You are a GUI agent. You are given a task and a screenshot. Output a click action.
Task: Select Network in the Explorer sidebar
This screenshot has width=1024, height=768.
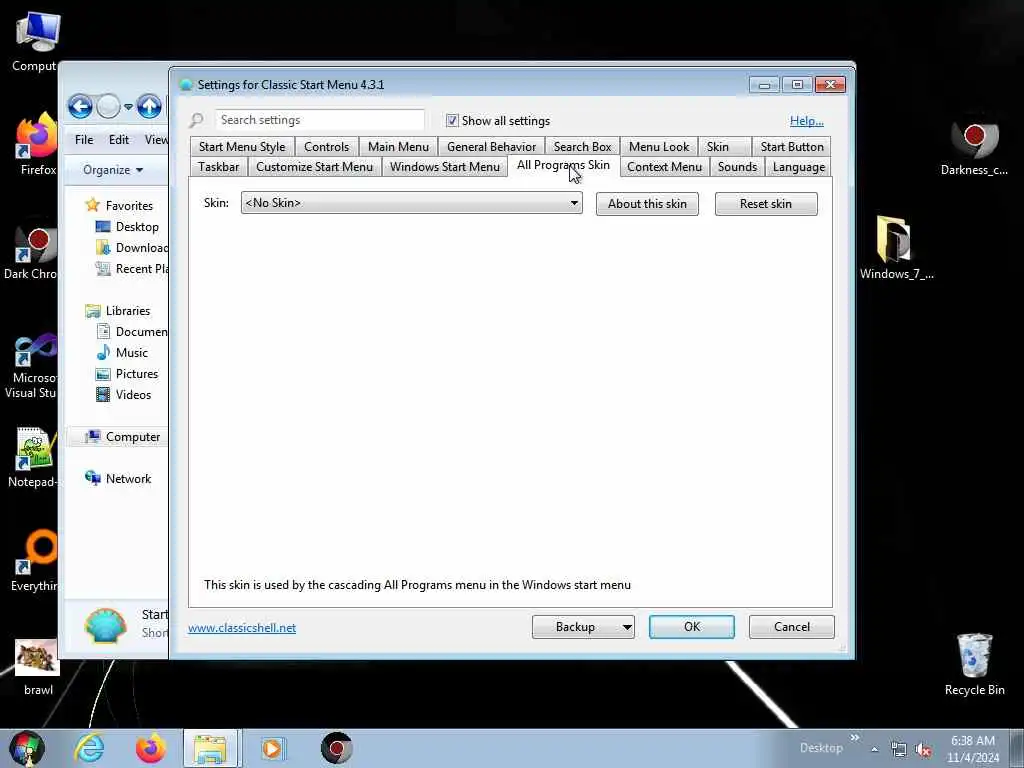point(118,479)
